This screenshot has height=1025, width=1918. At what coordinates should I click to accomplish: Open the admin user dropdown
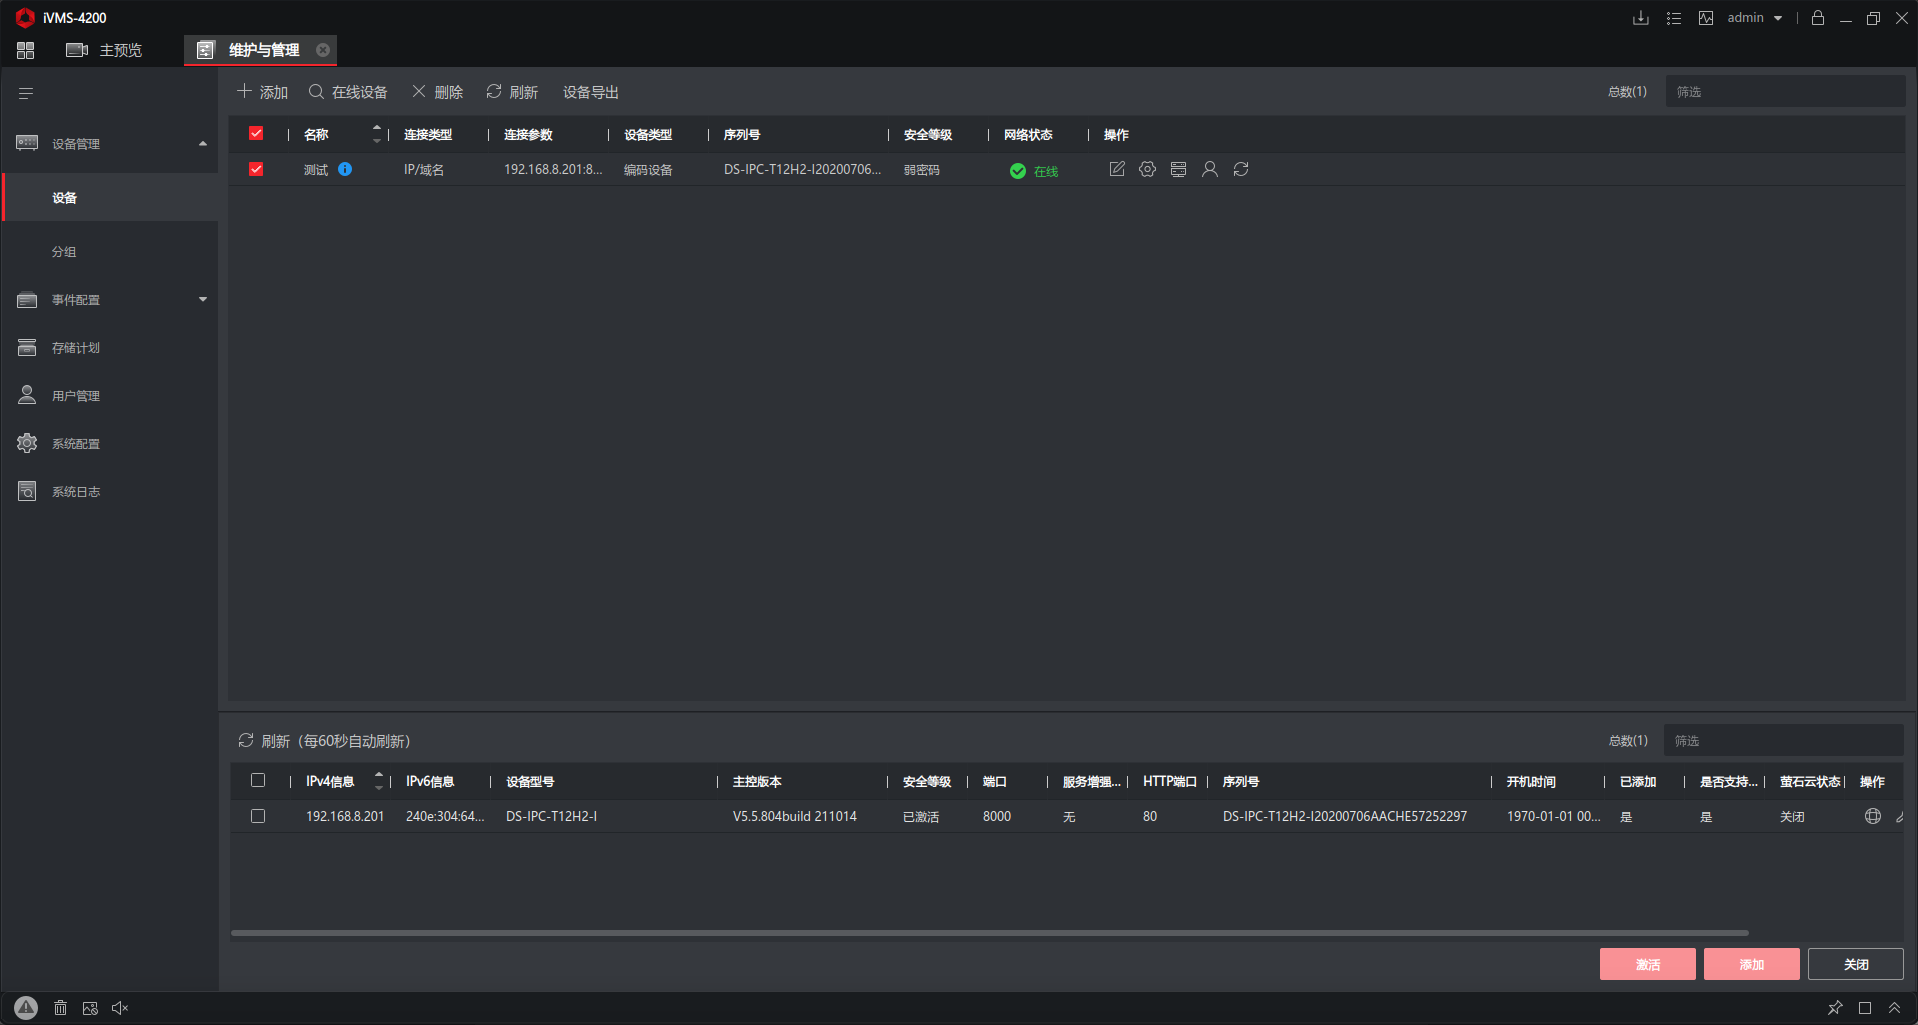(1755, 18)
